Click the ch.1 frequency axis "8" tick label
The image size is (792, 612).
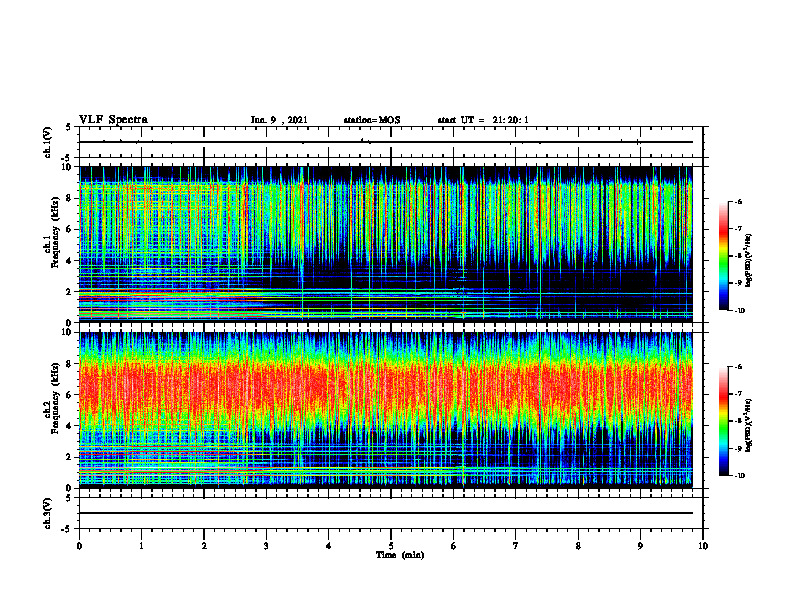(70, 198)
